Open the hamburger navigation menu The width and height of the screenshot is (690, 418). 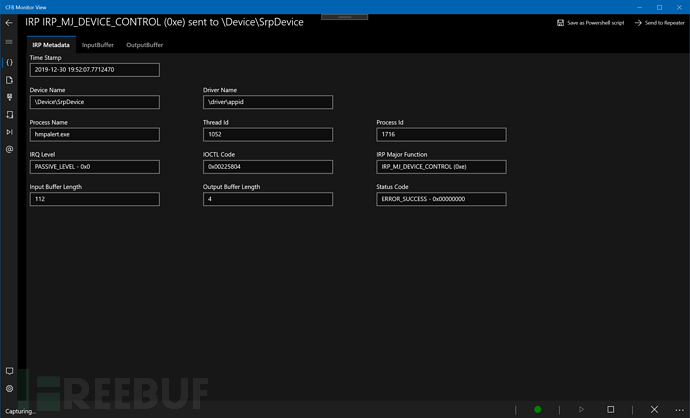pyautogui.click(x=9, y=42)
